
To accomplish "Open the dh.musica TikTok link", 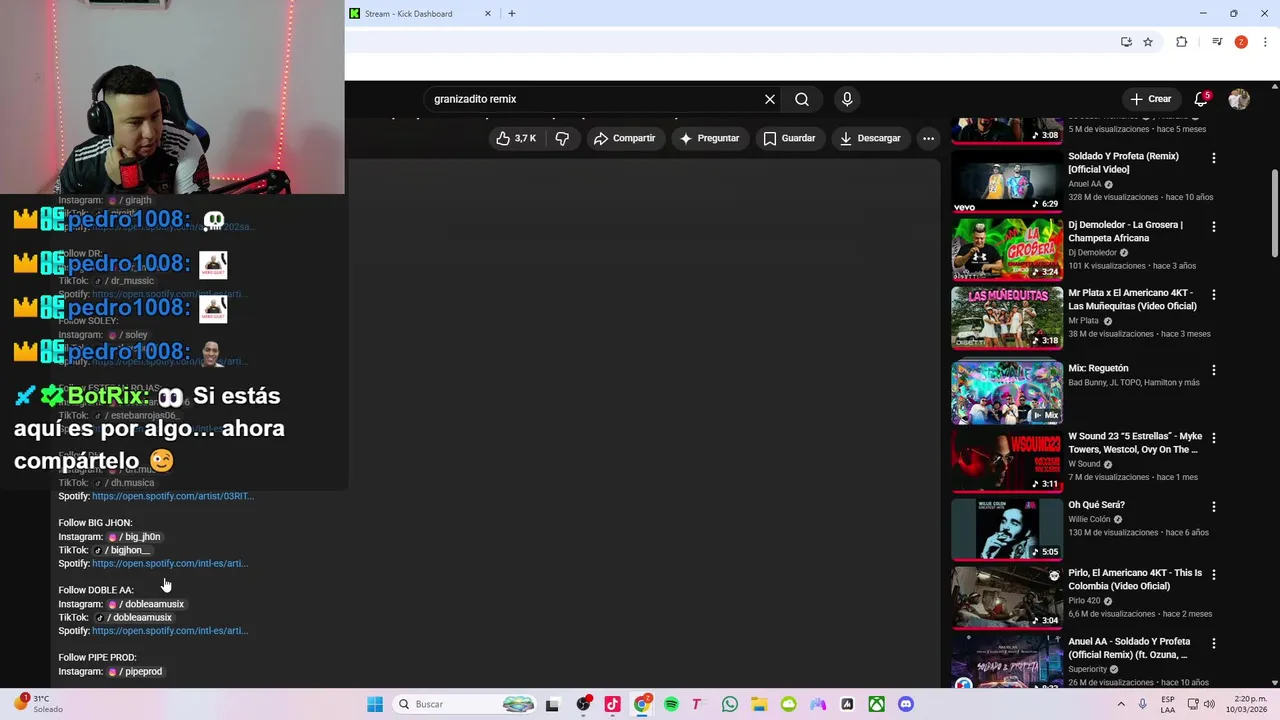I will click(x=124, y=483).
